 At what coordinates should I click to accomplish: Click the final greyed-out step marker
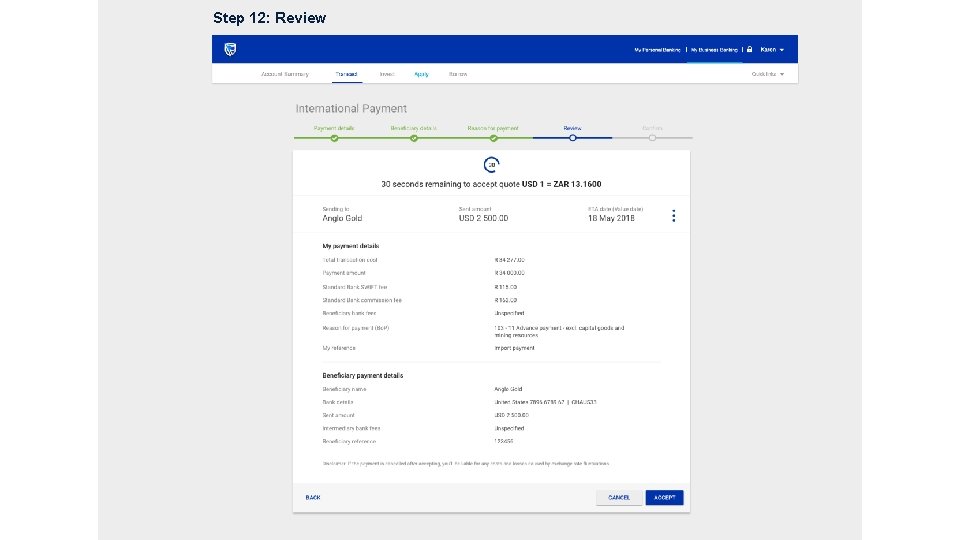point(653,138)
